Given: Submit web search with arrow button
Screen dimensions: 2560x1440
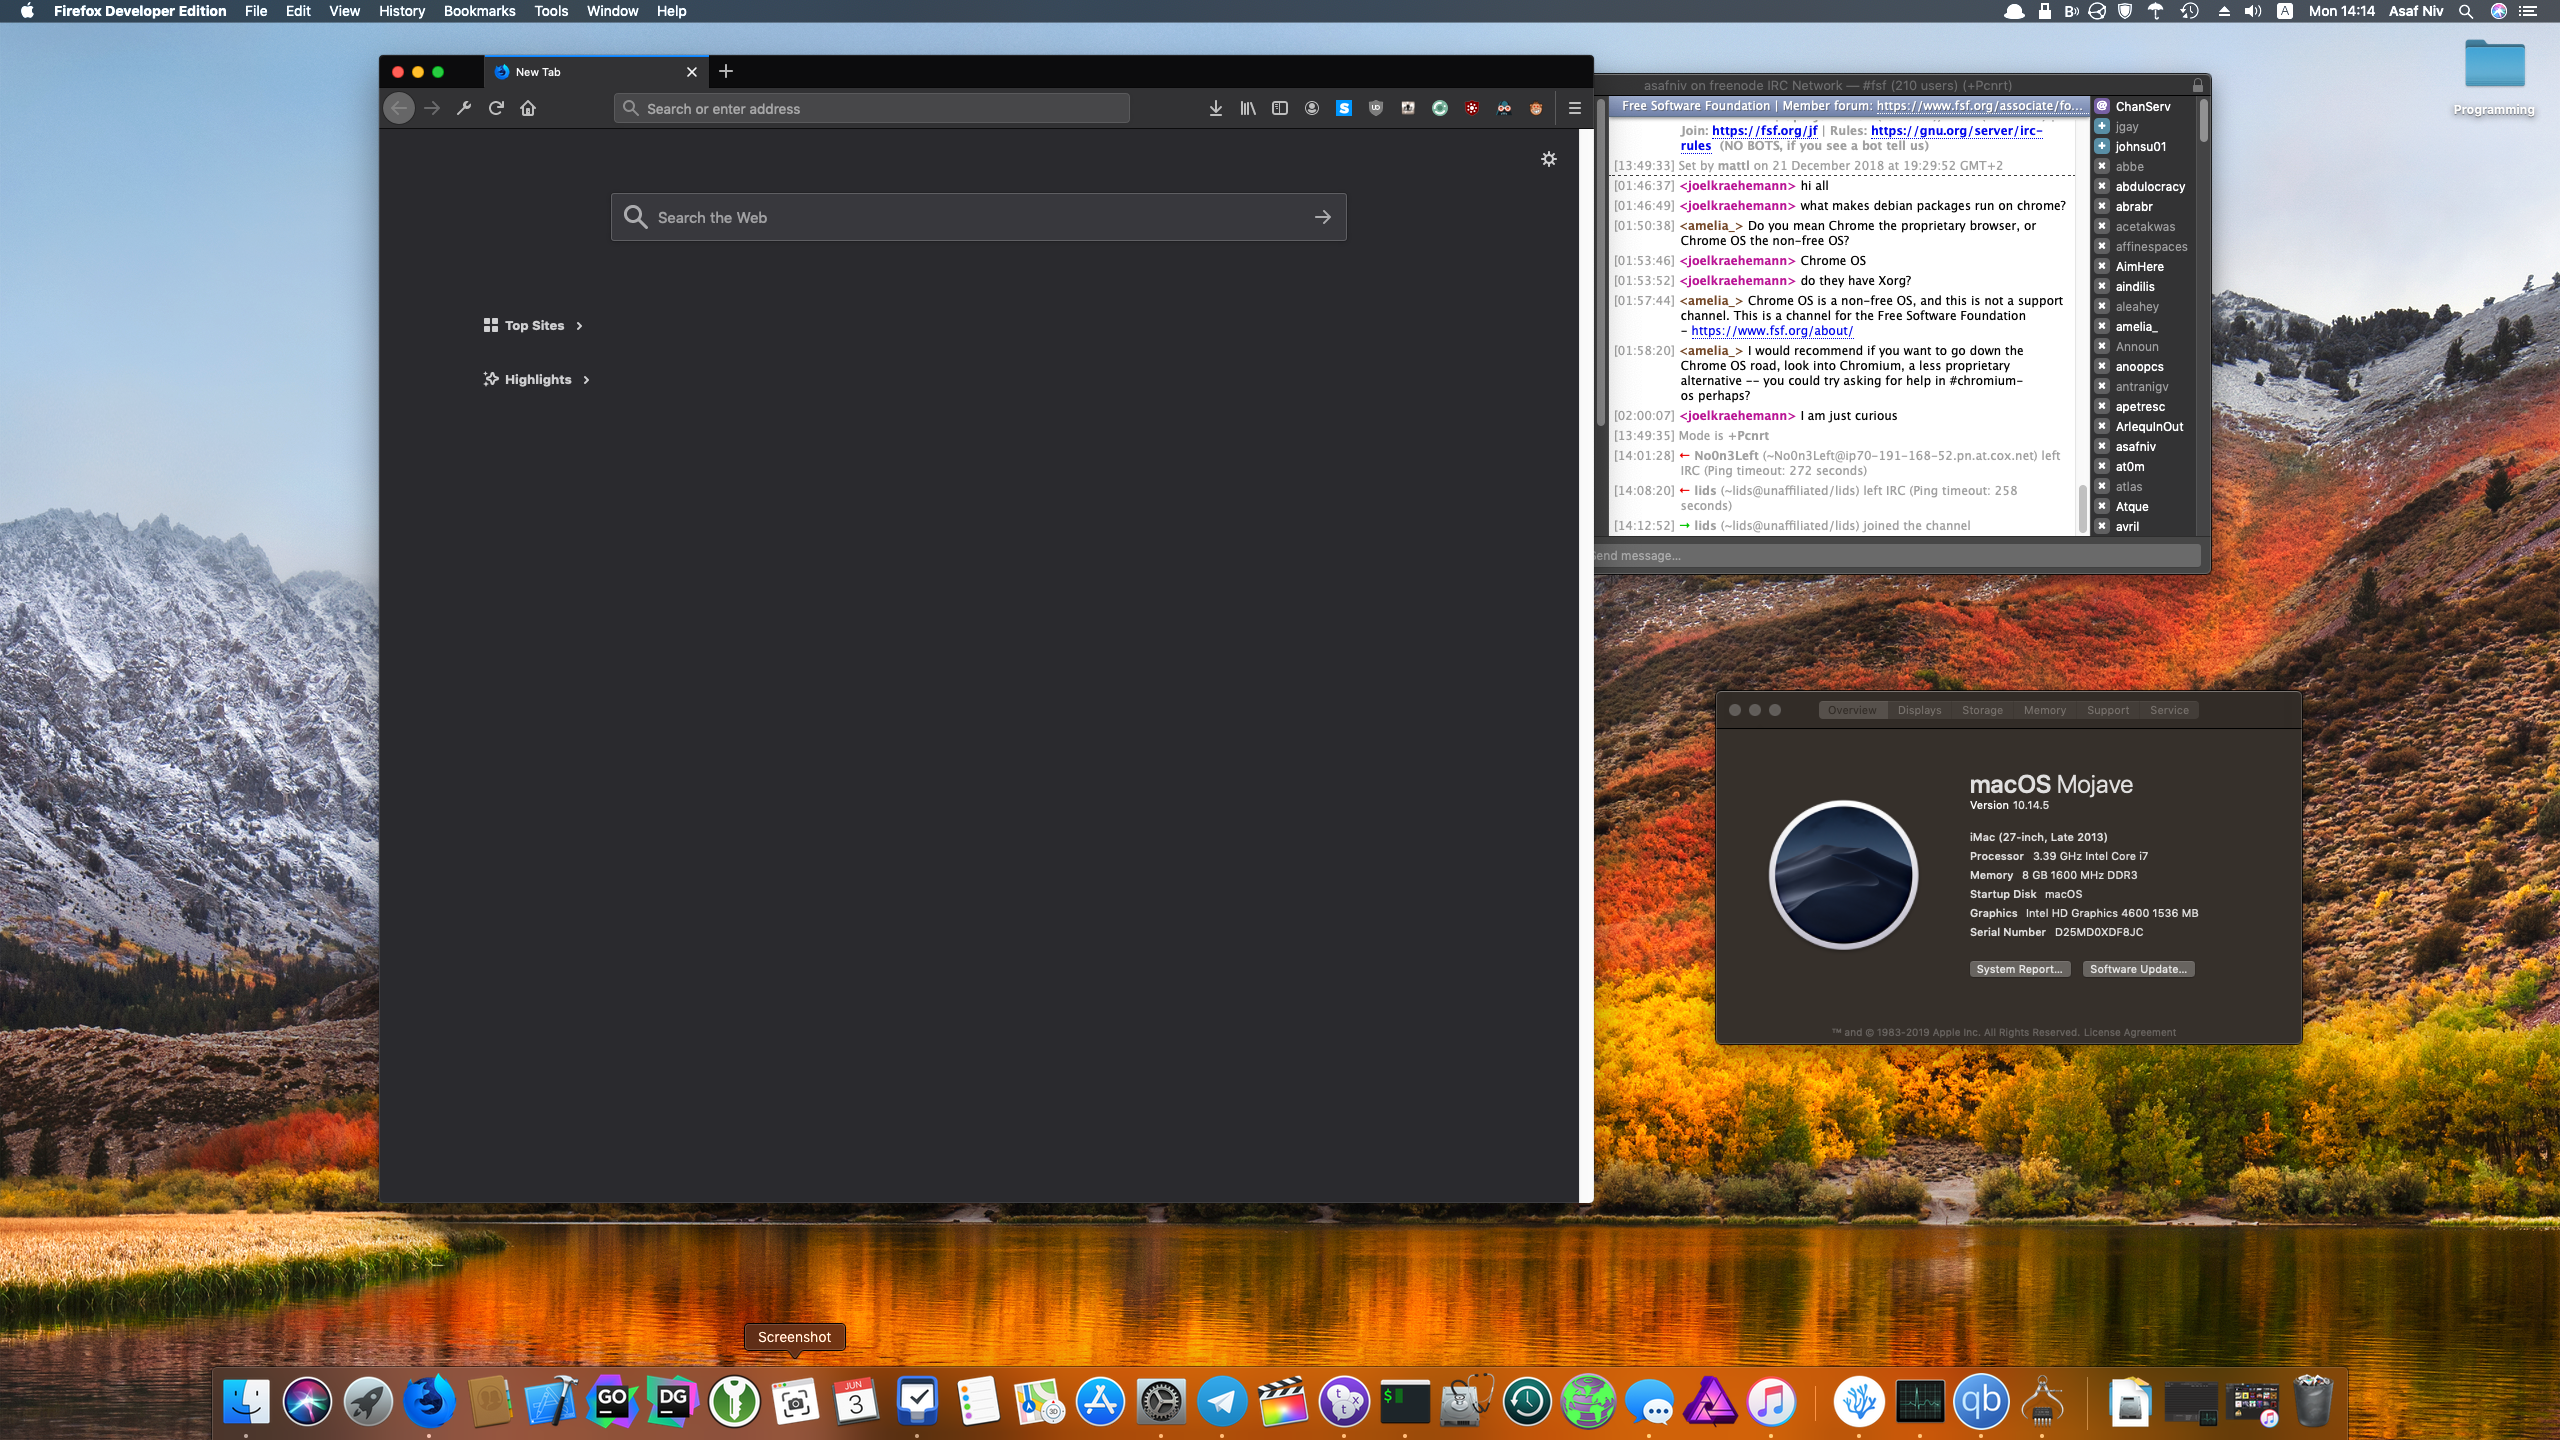Looking at the screenshot, I should pyautogui.click(x=1322, y=217).
